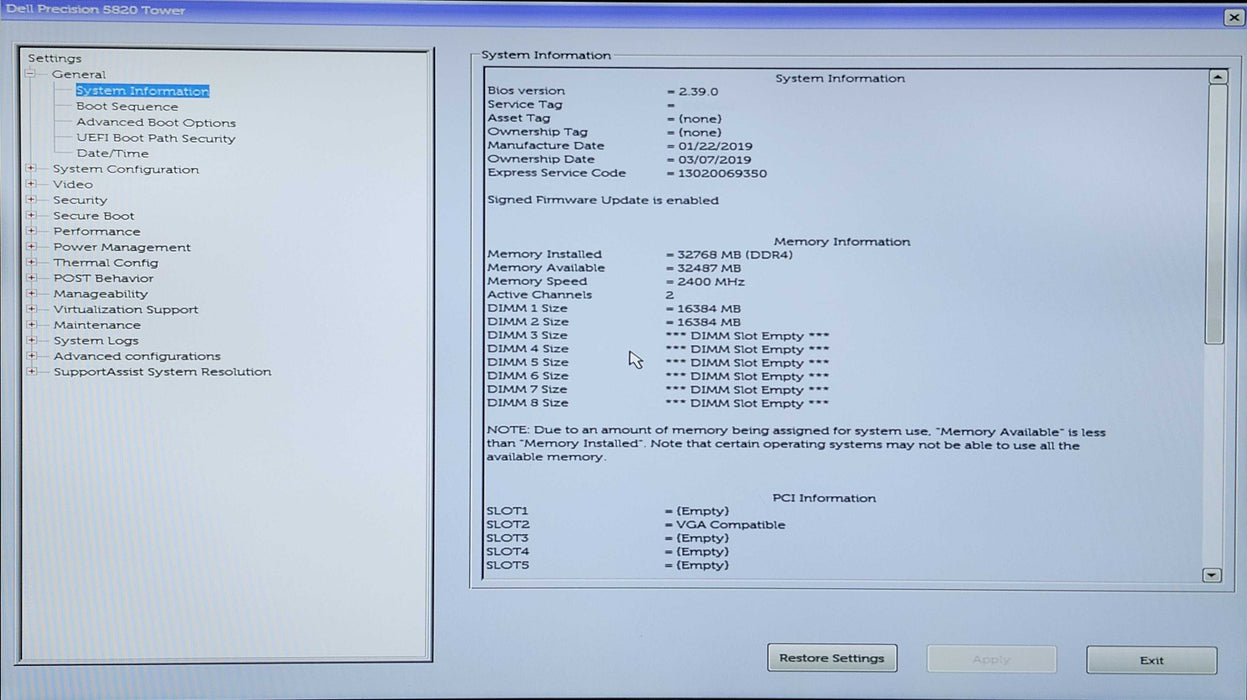Open the Date/Time settings
Image resolution: width=1247 pixels, height=700 pixels.
click(112, 154)
